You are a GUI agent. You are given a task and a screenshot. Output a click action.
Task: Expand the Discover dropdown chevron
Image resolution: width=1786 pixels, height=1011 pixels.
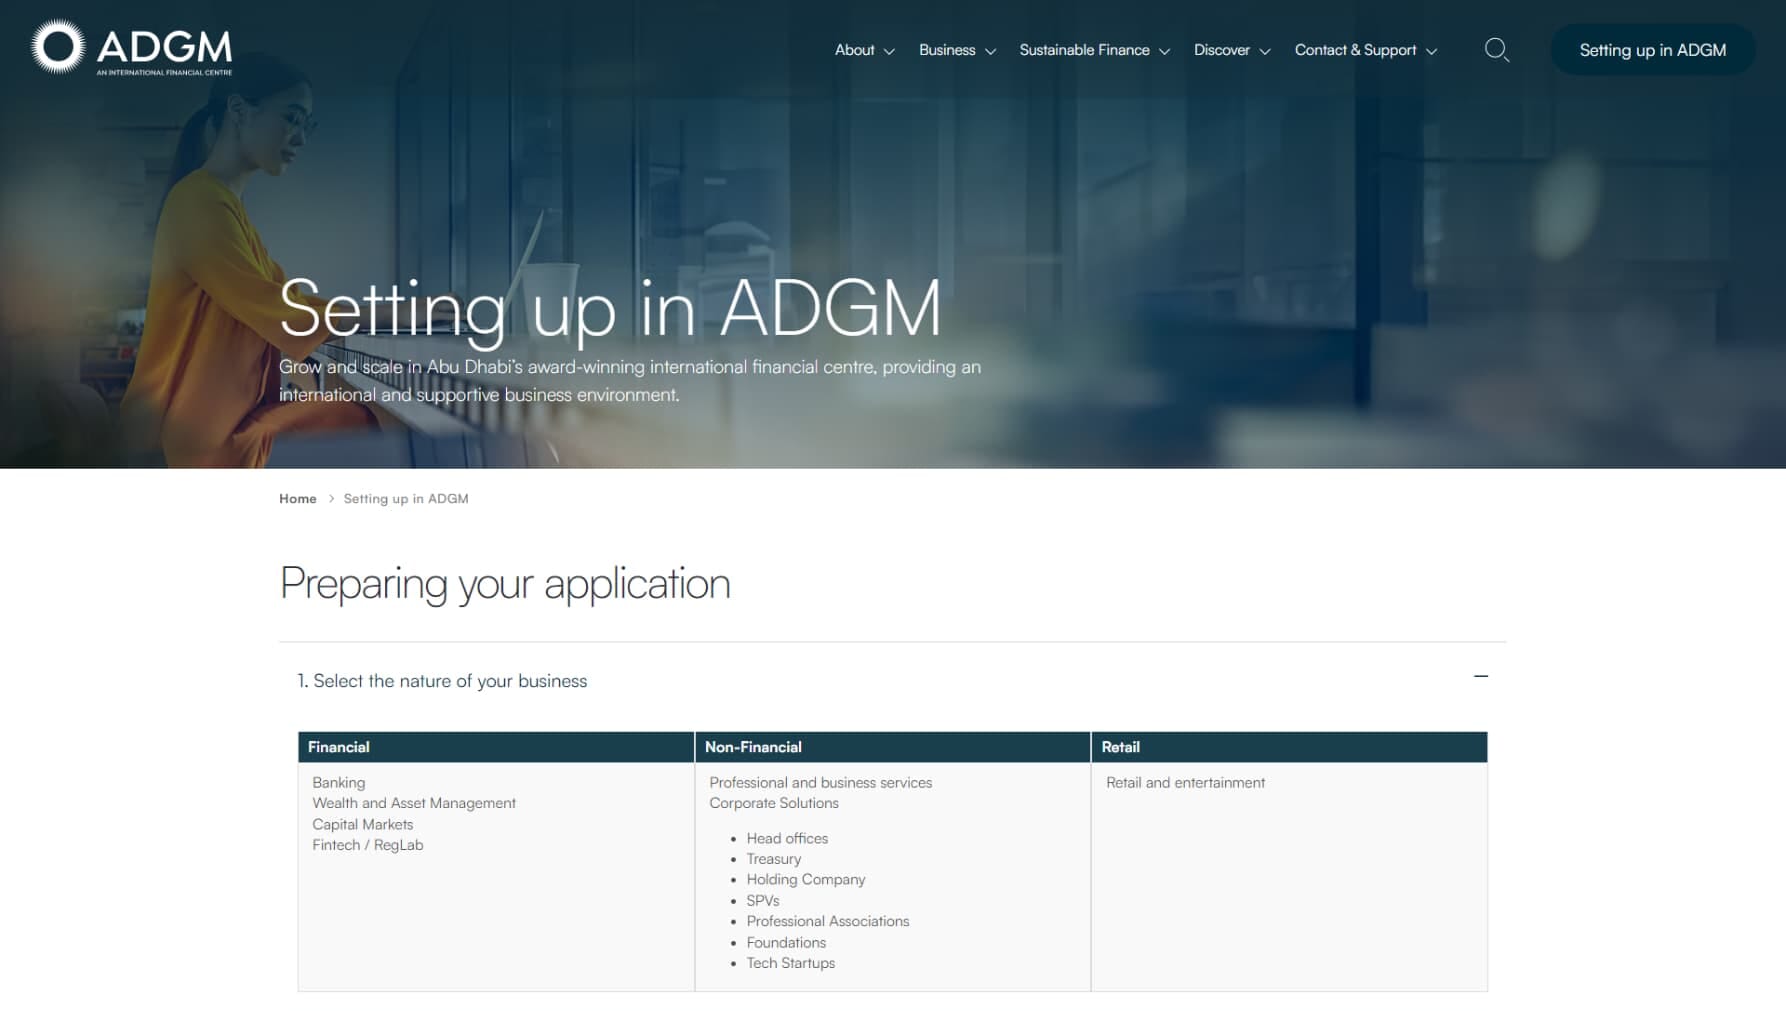pos(1265,51)
